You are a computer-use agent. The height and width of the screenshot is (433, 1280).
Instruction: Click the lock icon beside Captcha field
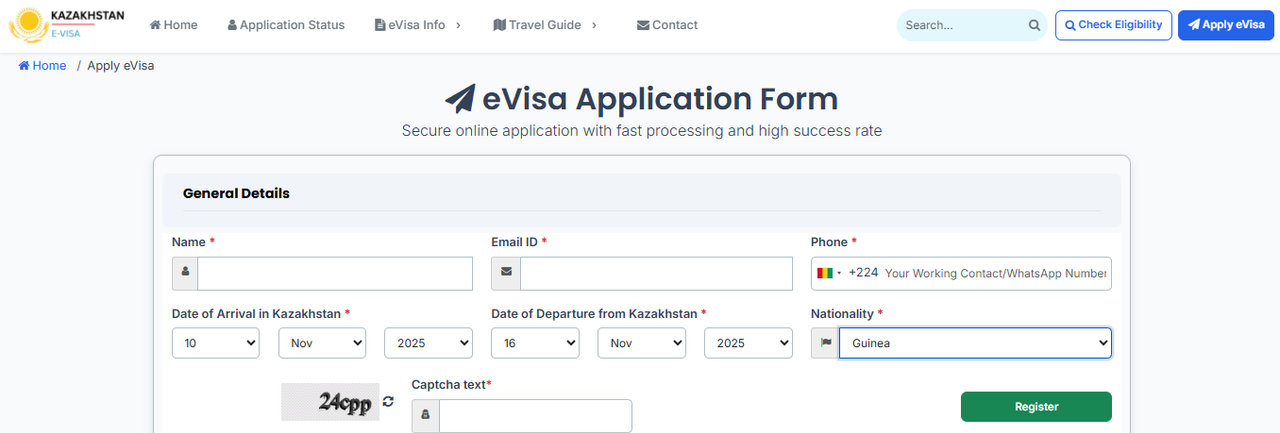coord(425,416)
